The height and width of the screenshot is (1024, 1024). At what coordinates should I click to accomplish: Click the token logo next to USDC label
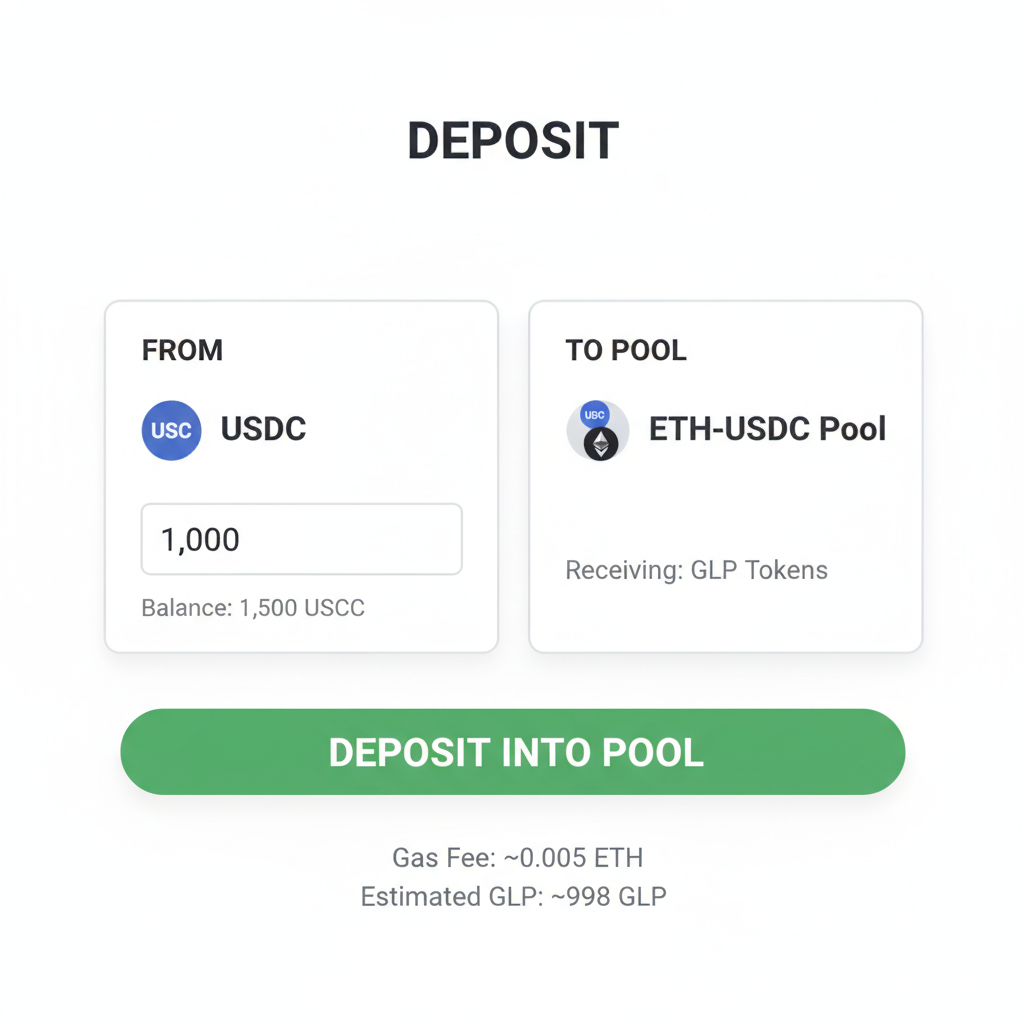coord(171,430)
